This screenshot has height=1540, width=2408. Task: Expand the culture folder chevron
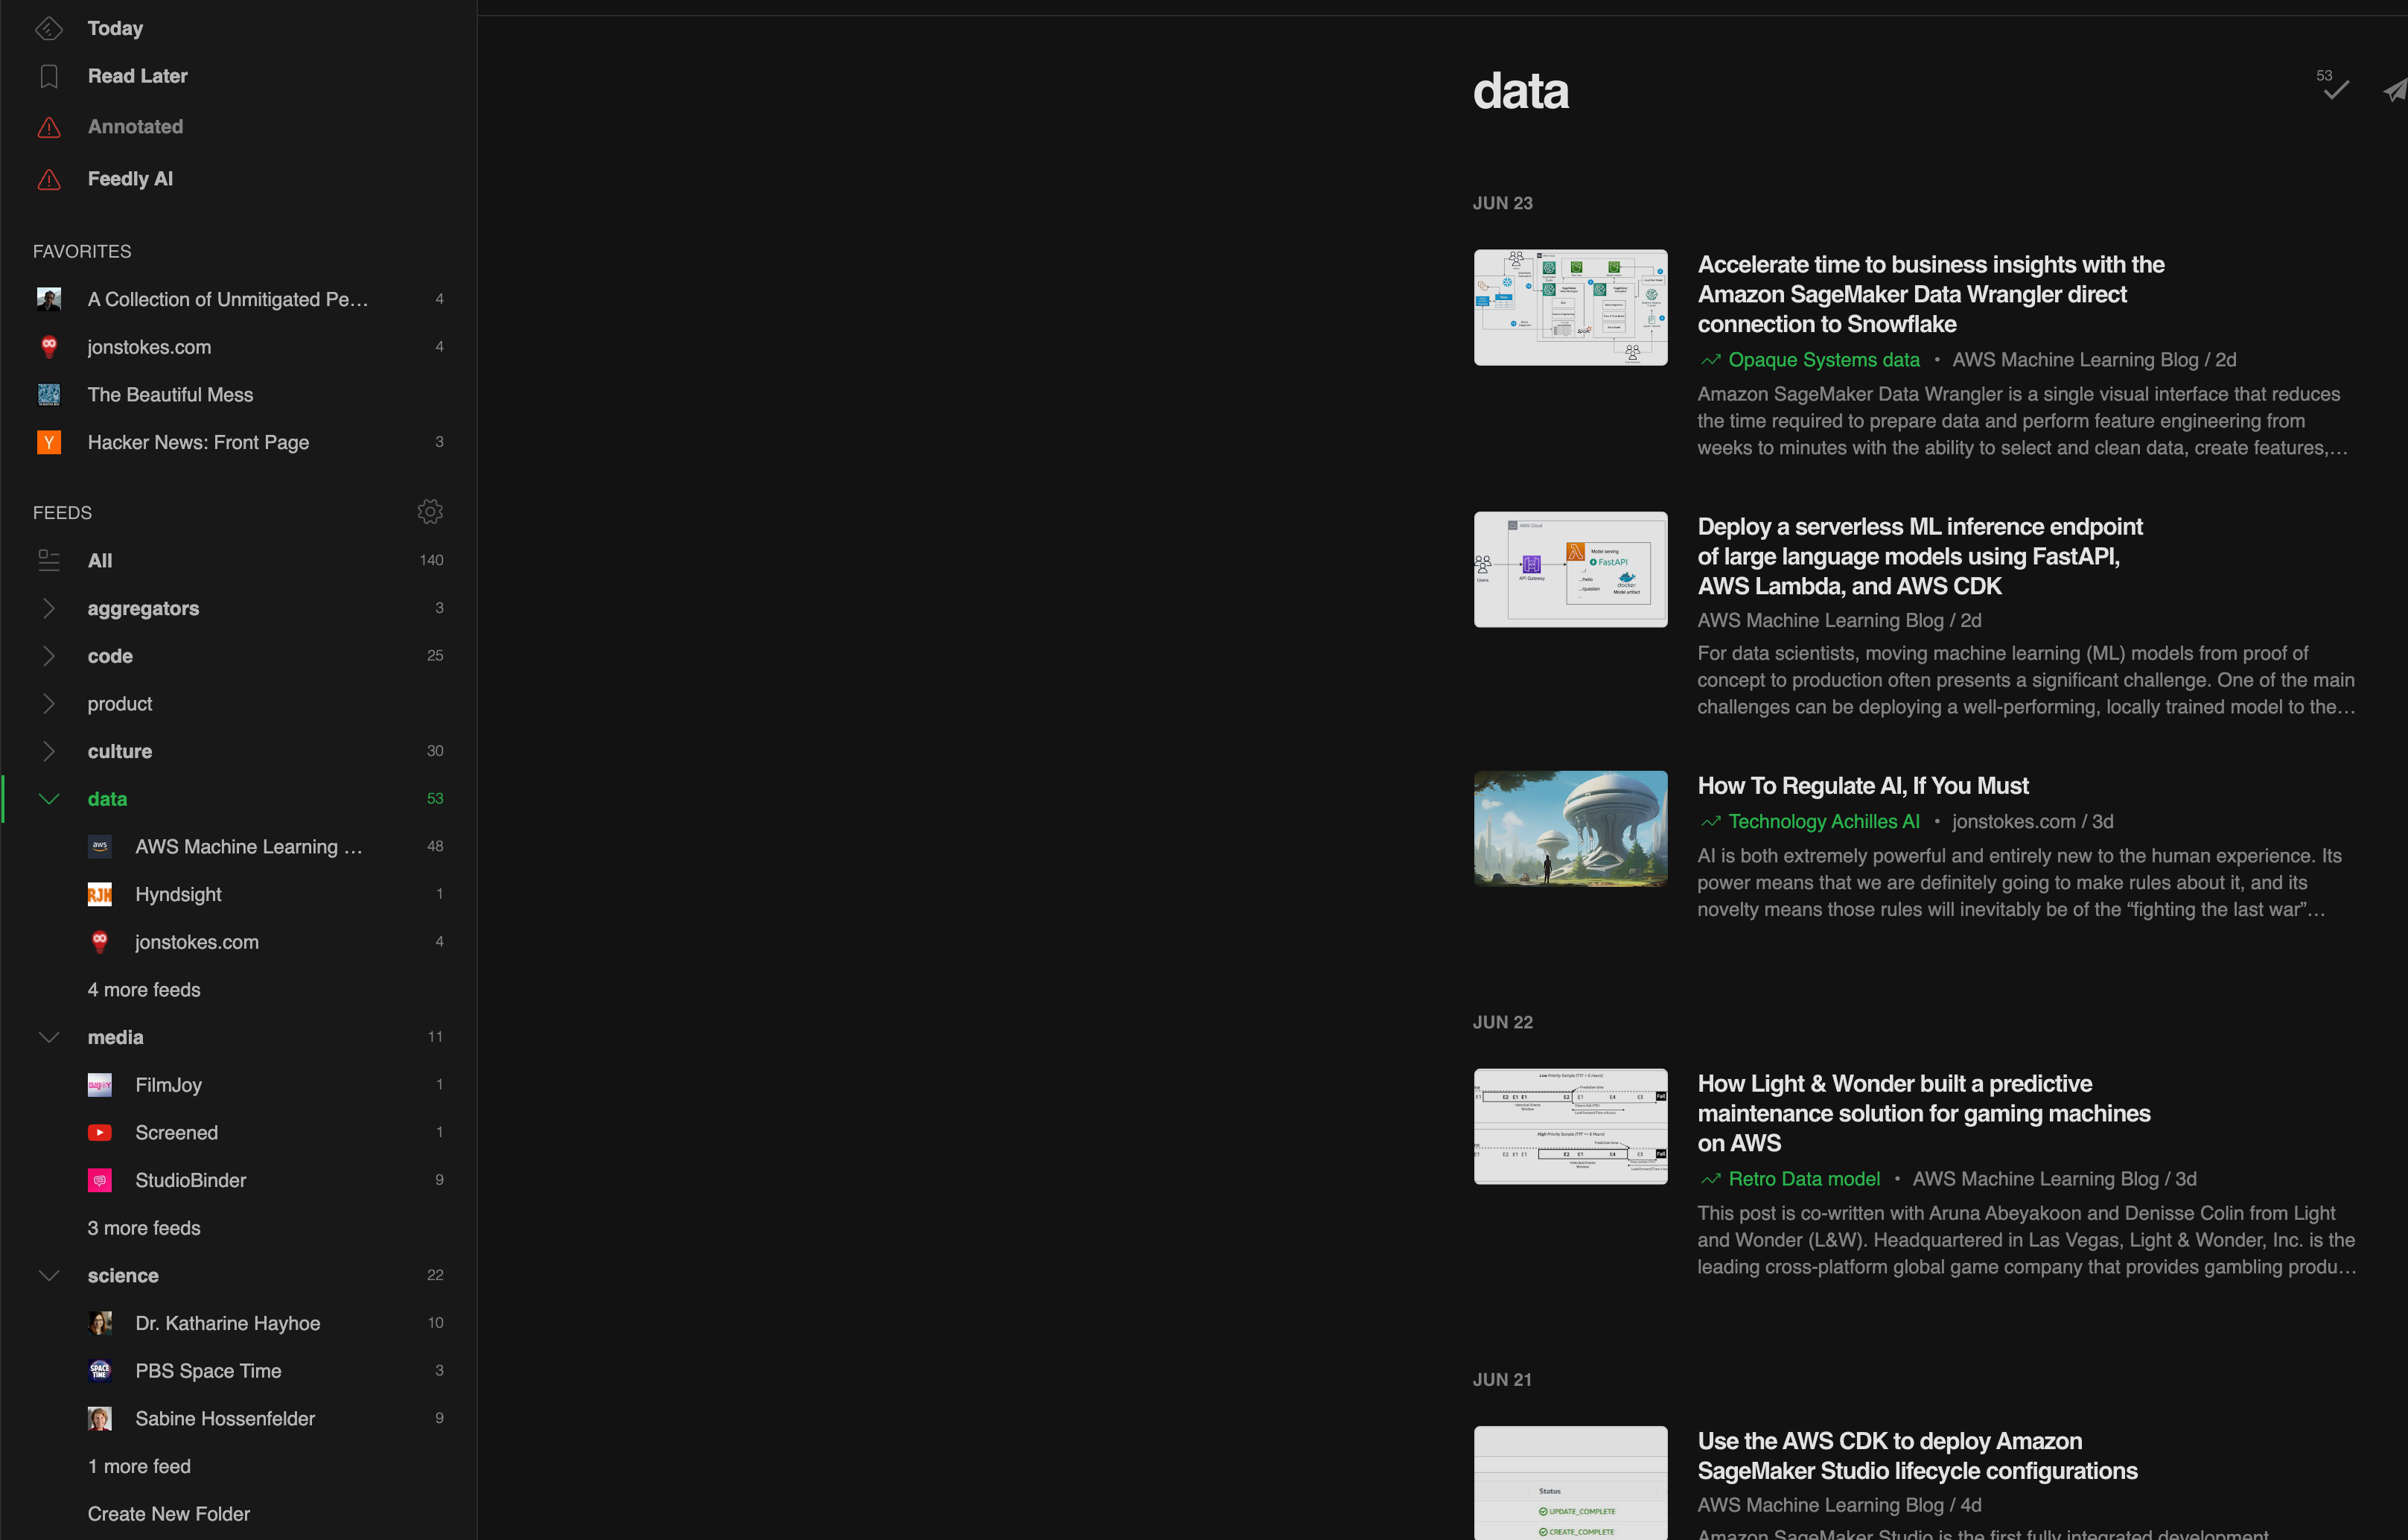pos(49,751)
